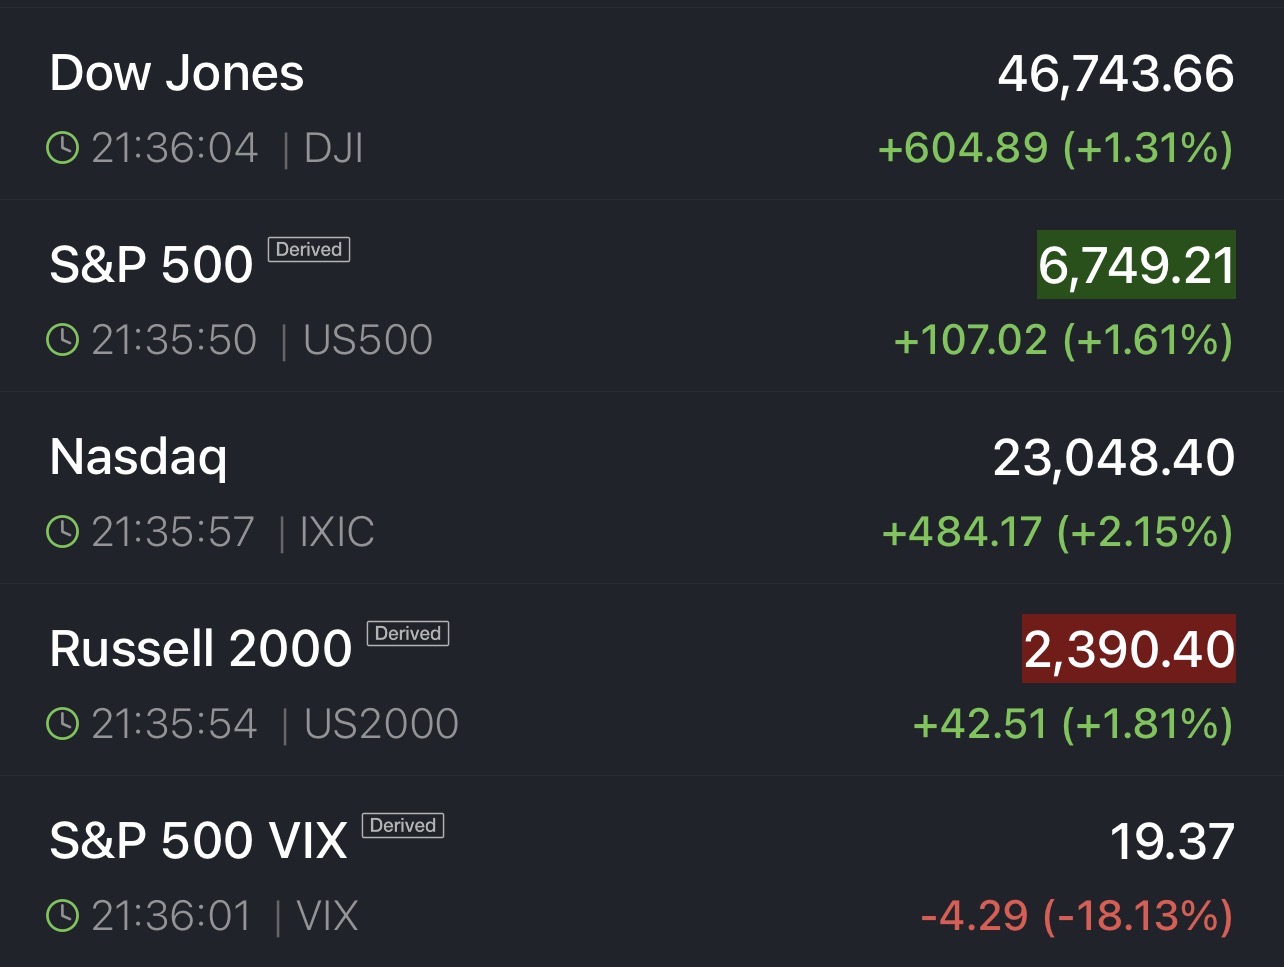Tap the Dow Jones price 46,743.66
Image resolution: width=1284 pixels, height=967 pixels.
pos(1116,74)
